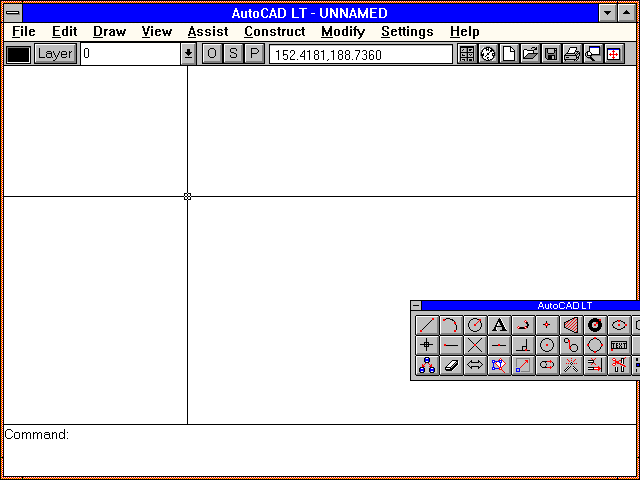Viewport: 640px width, 480px height.
Task: Select the Trim scissors tool
Action: 619,365
